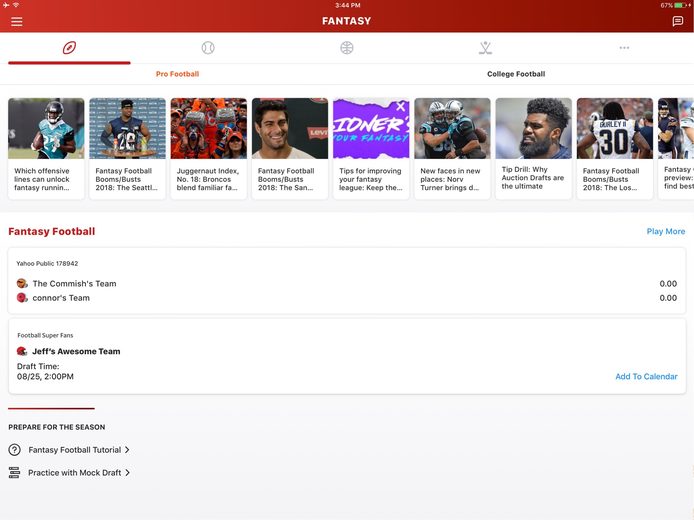Open the chat messages icon
This screenshot has width=694, height=520.
(677, 21)
